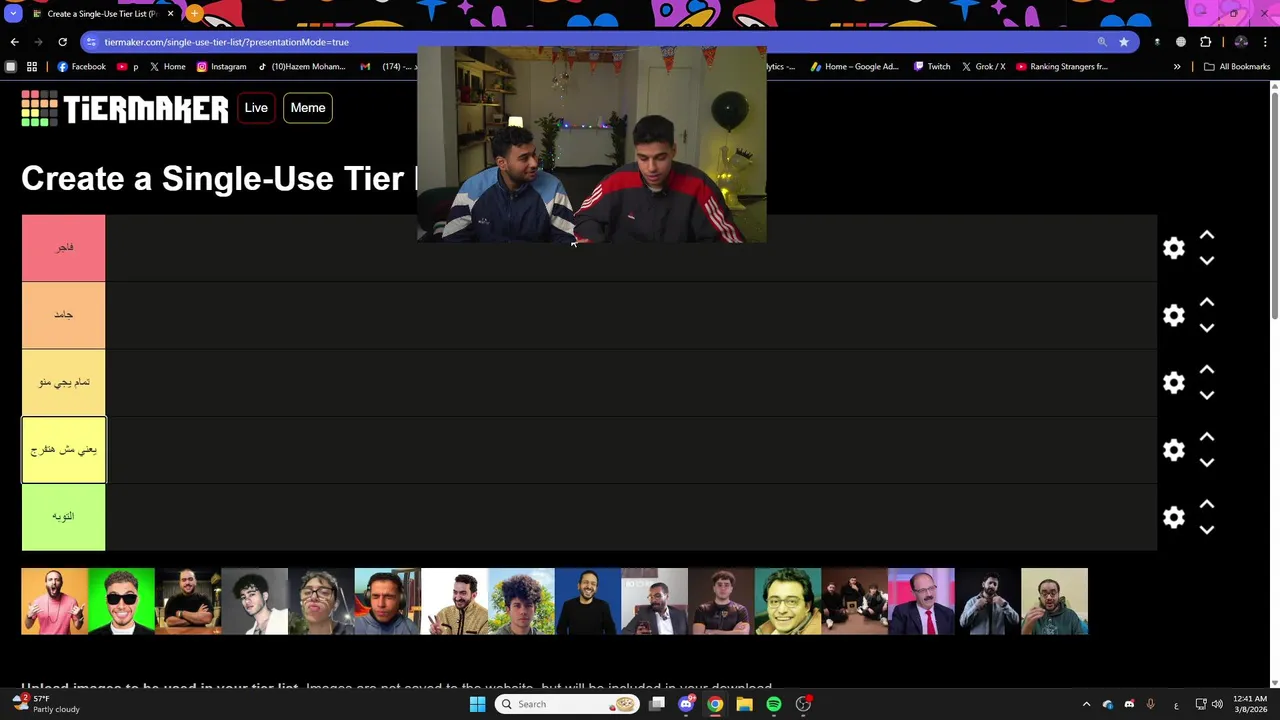This screenshot has height=720, width=1280.
Task: Select the older man with glasses green background thumbnail
Action: [788, 601]
